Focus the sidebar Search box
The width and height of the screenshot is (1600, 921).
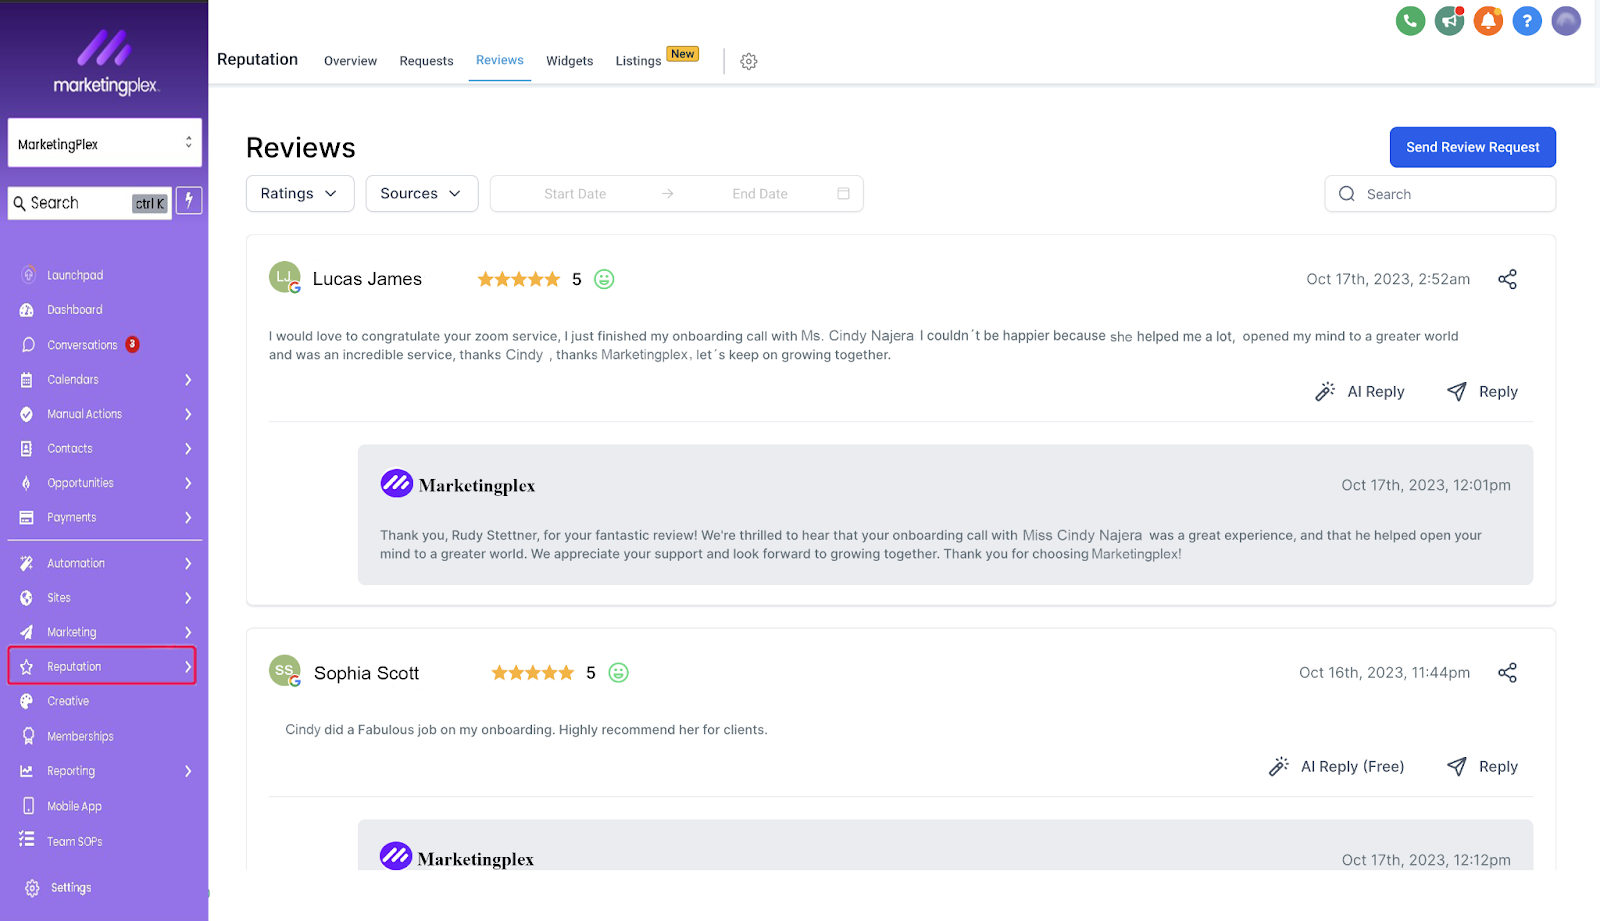point(90,203)
